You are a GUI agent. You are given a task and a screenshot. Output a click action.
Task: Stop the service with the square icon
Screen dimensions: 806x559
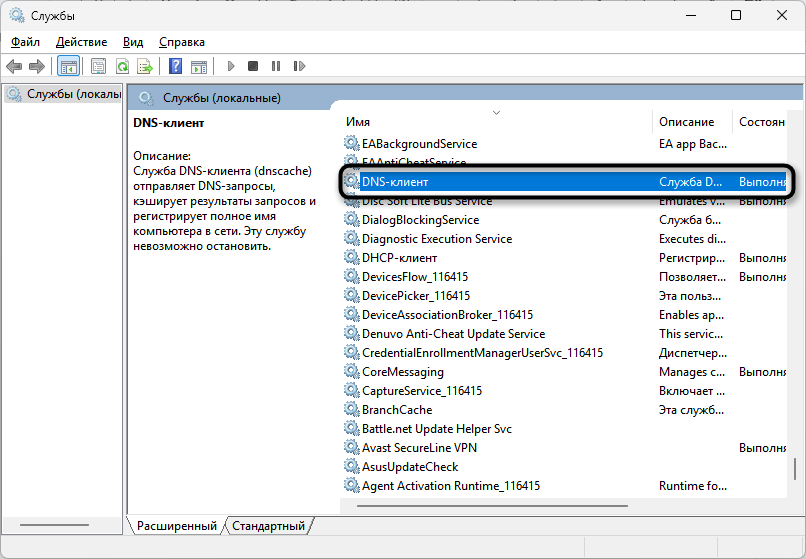253,66
